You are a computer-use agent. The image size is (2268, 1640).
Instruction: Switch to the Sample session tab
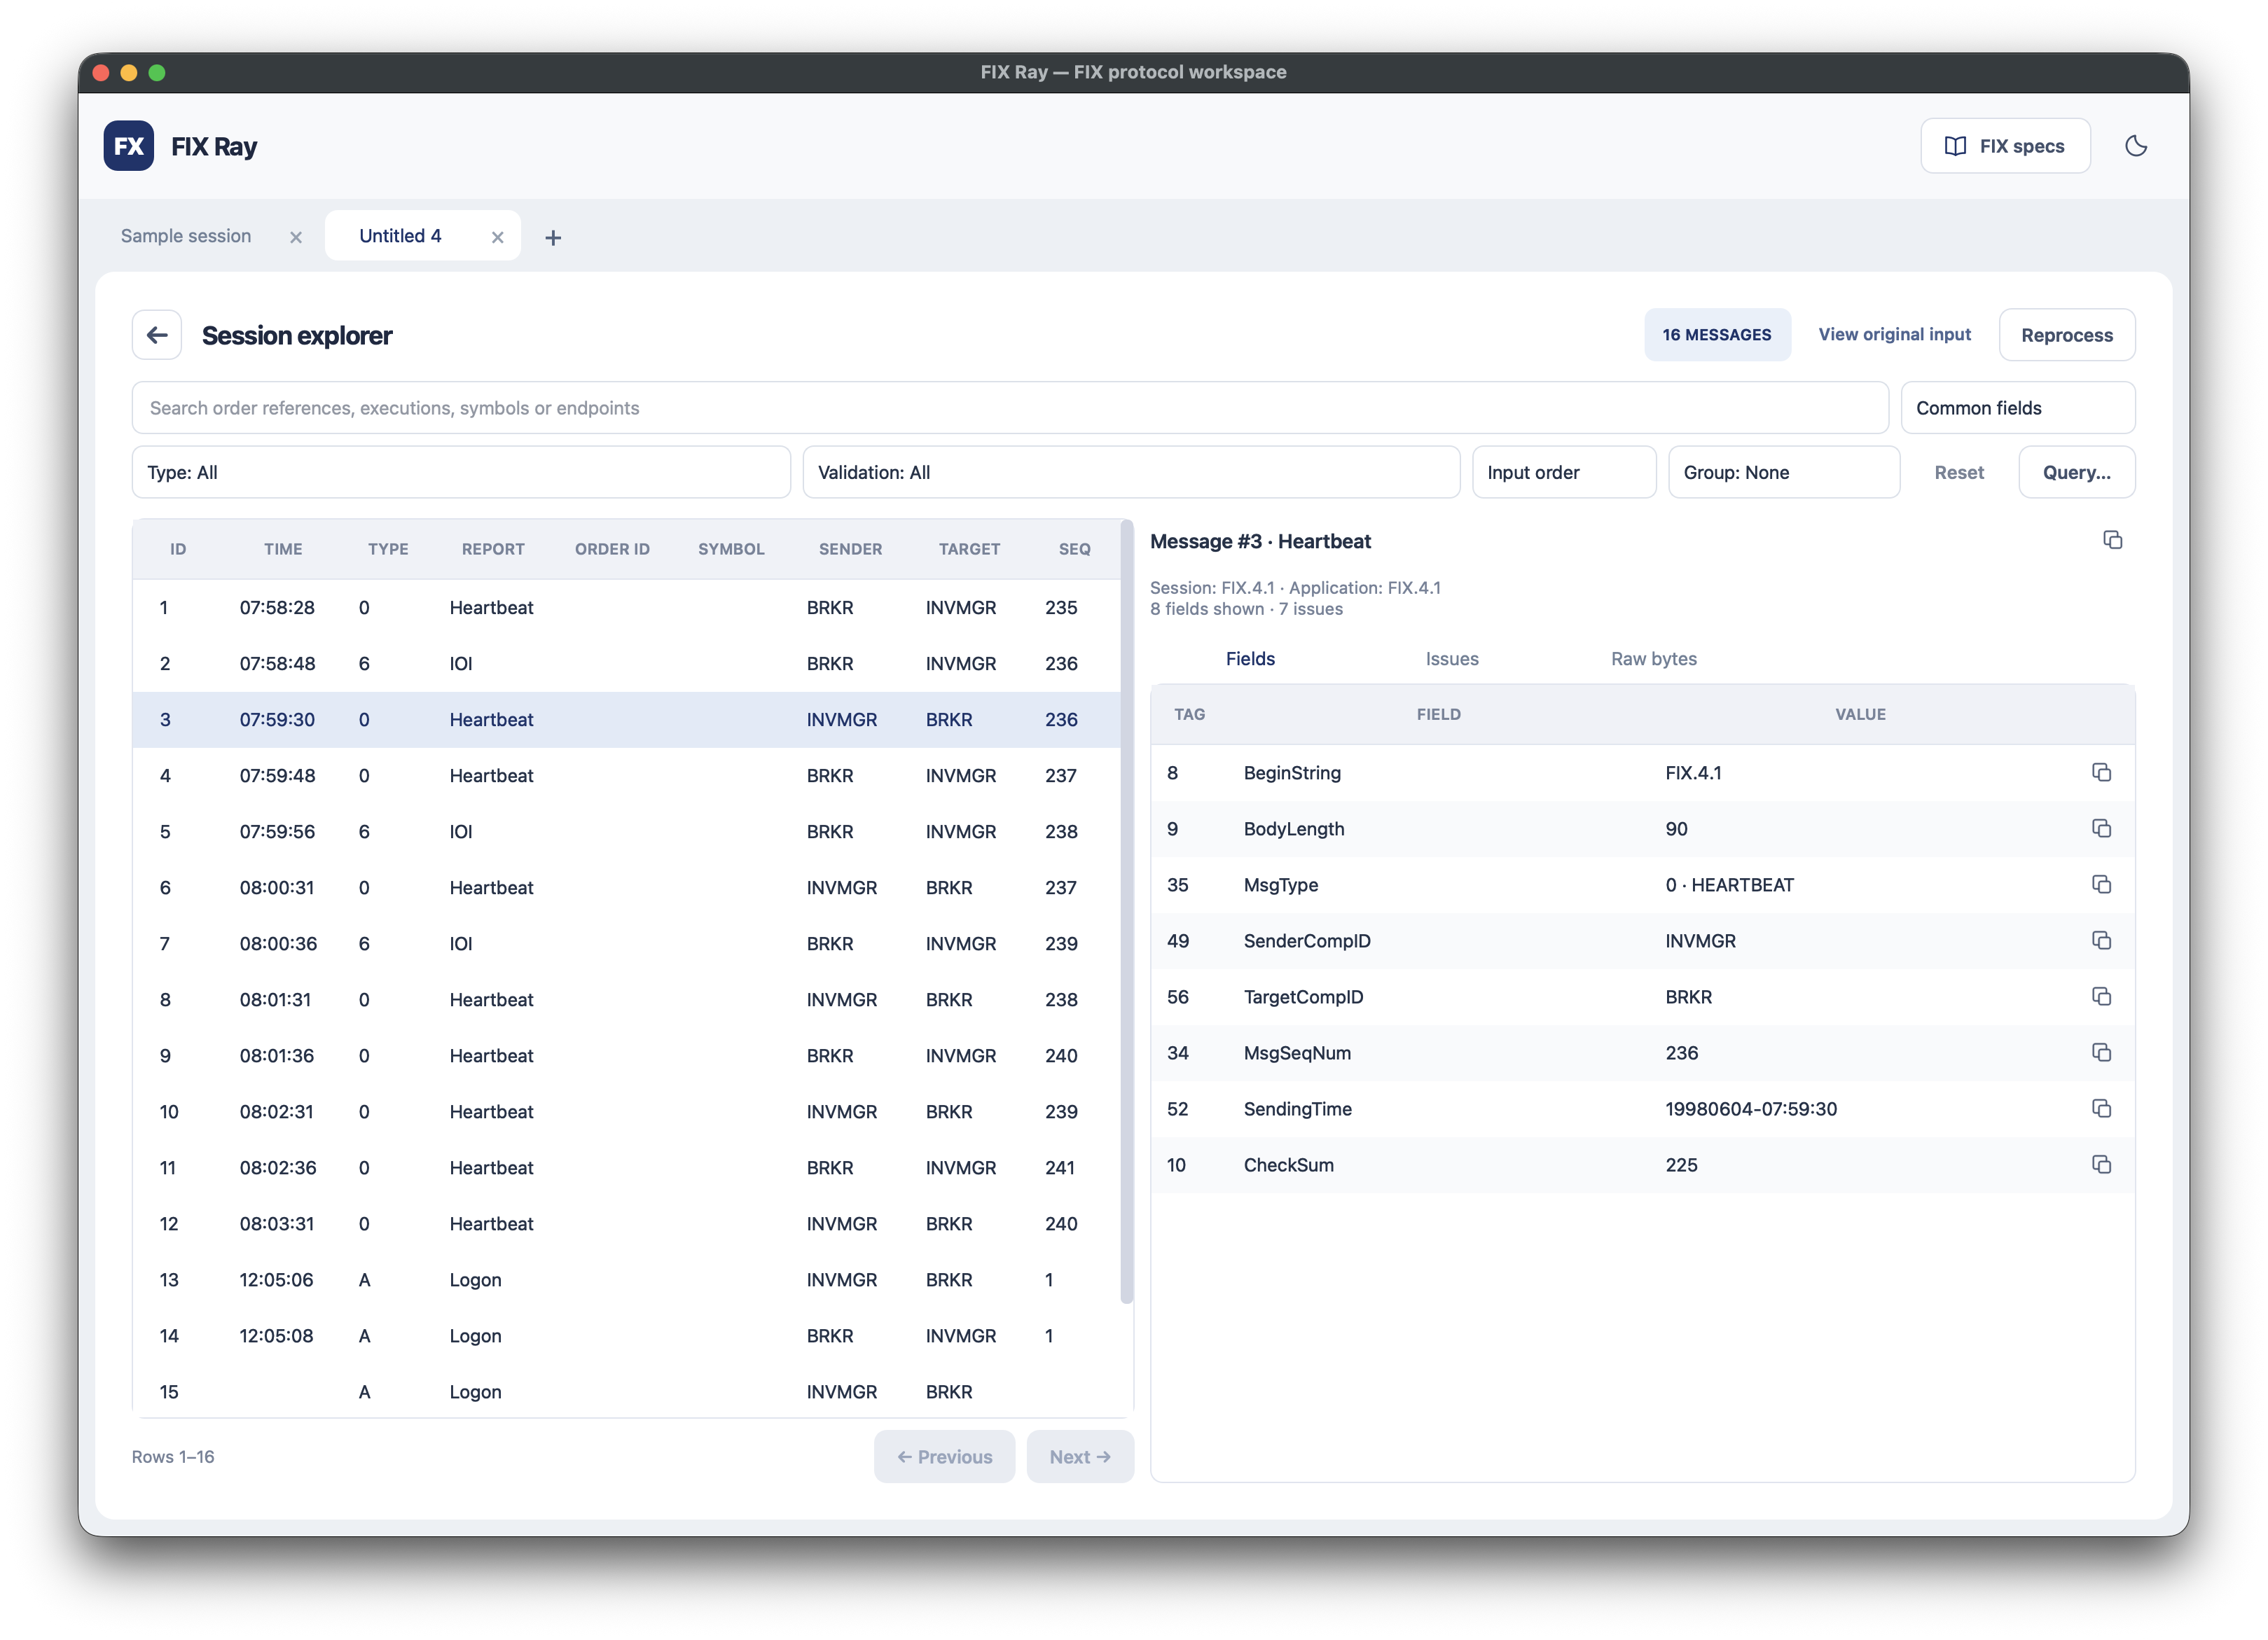186,236
